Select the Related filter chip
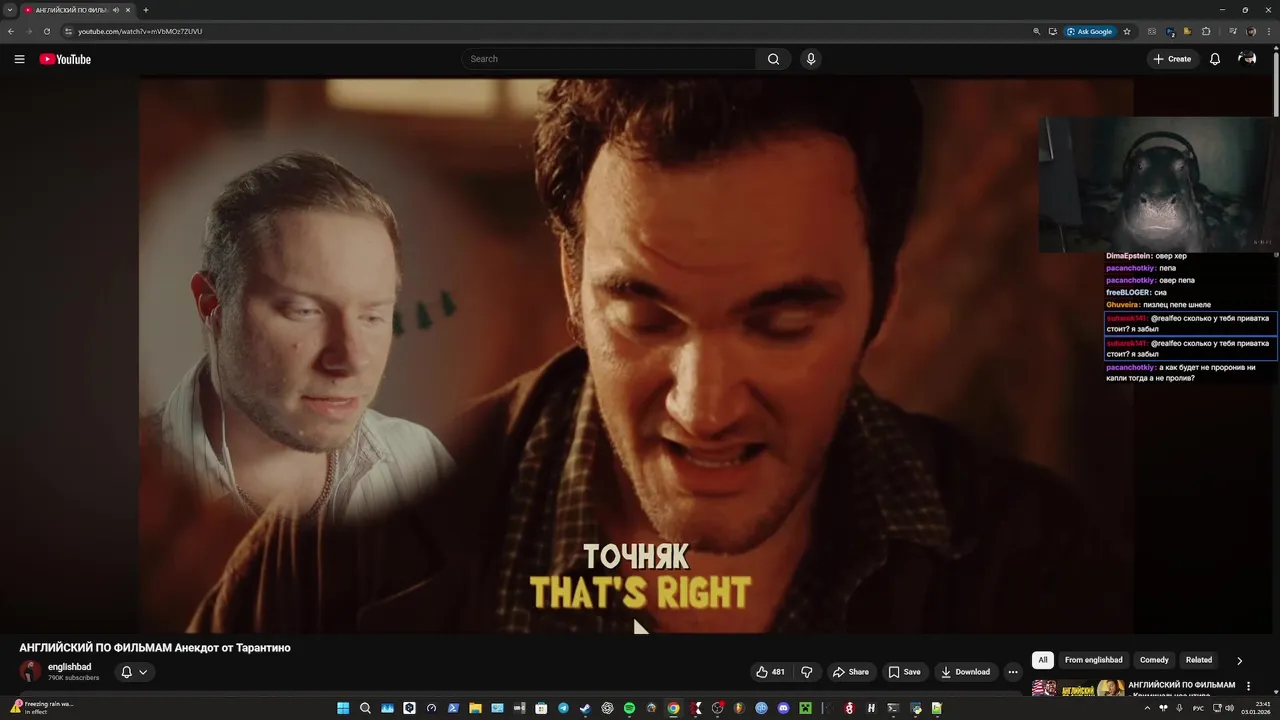This screenshot has height=720, width=1280. point(1199,660)
